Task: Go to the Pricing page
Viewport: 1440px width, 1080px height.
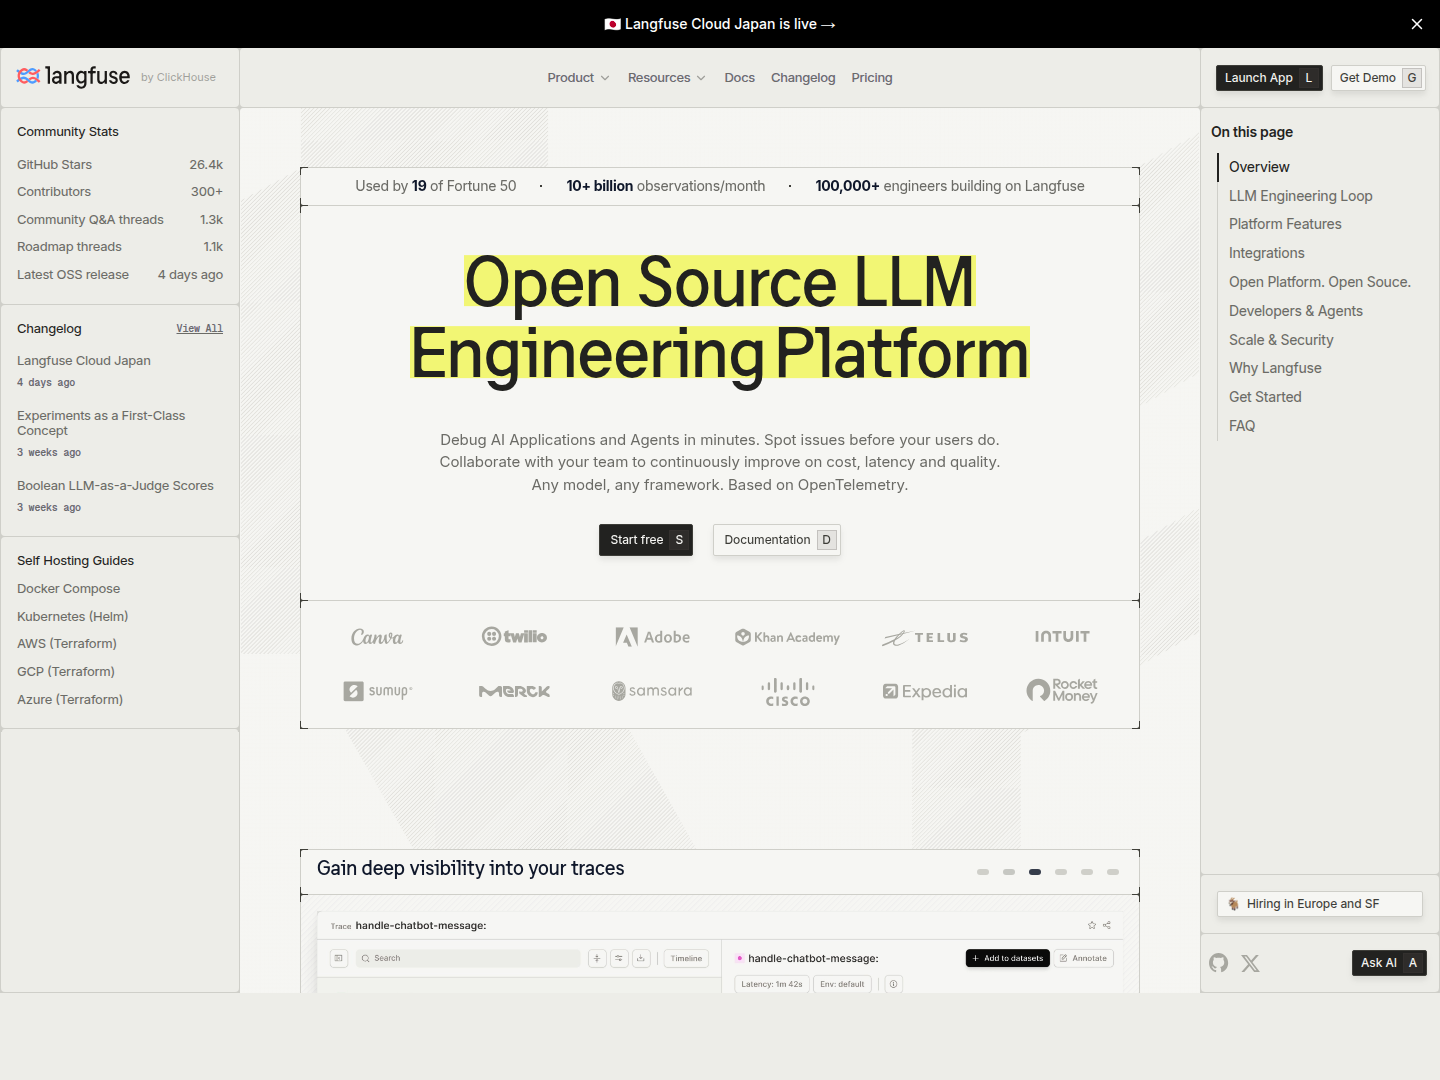Action: pos(872,77)
